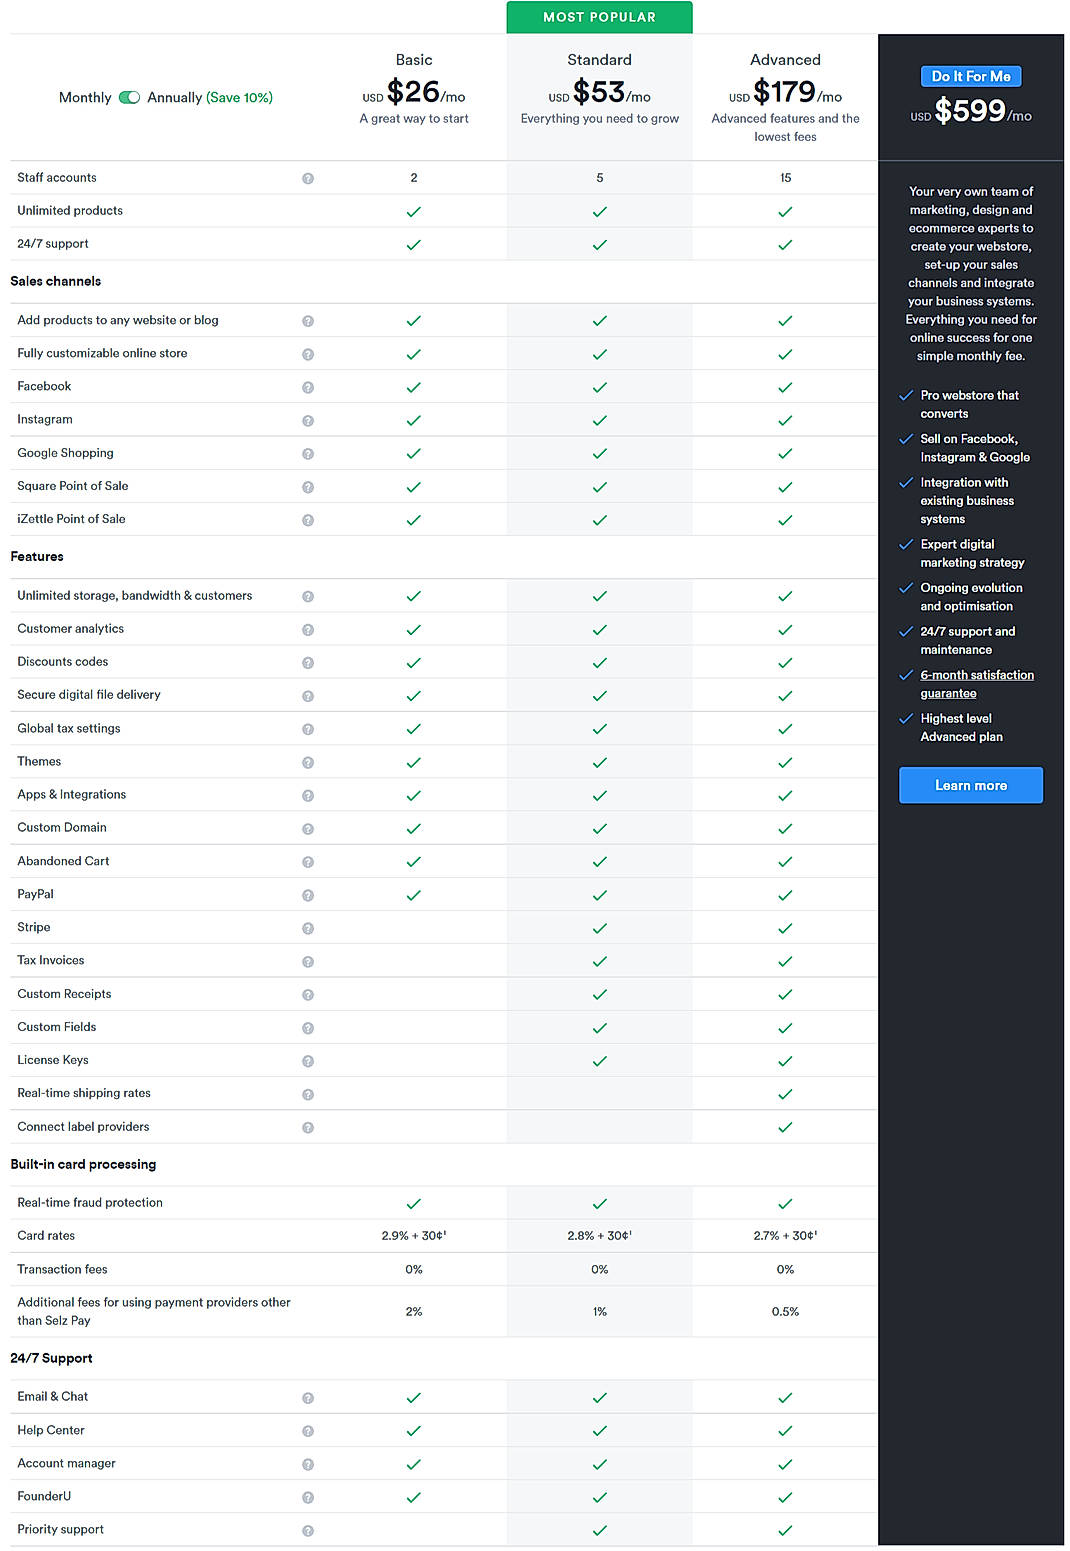
Task: Click the question mark next to Abandoned Cart
Action: click(308, 861)
